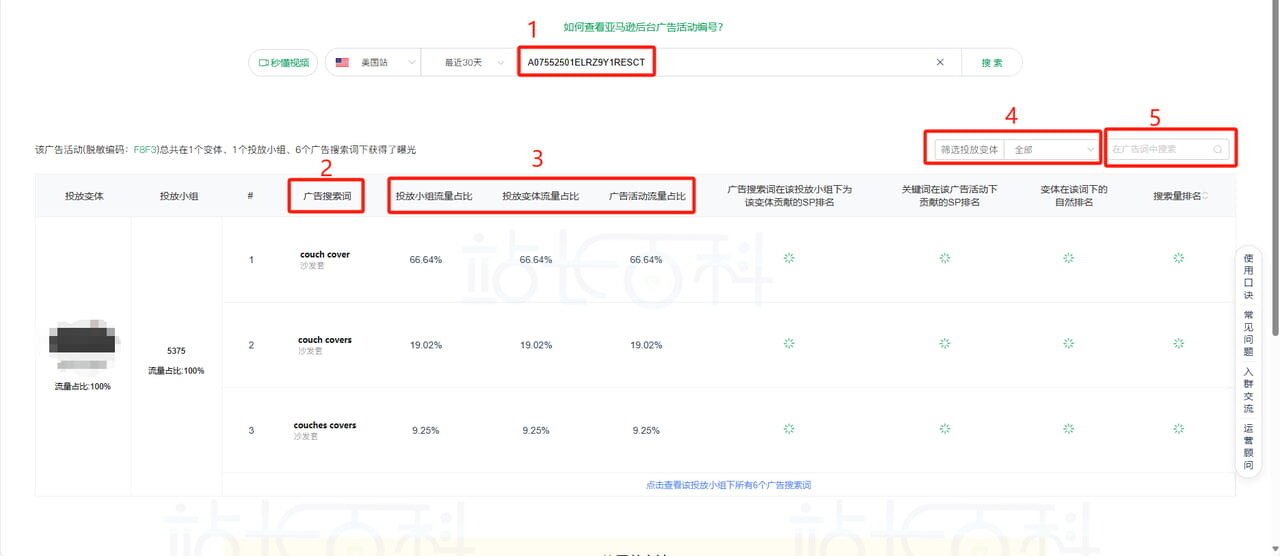Open the link showing all 6 广告搜索词

coord(728,485)
